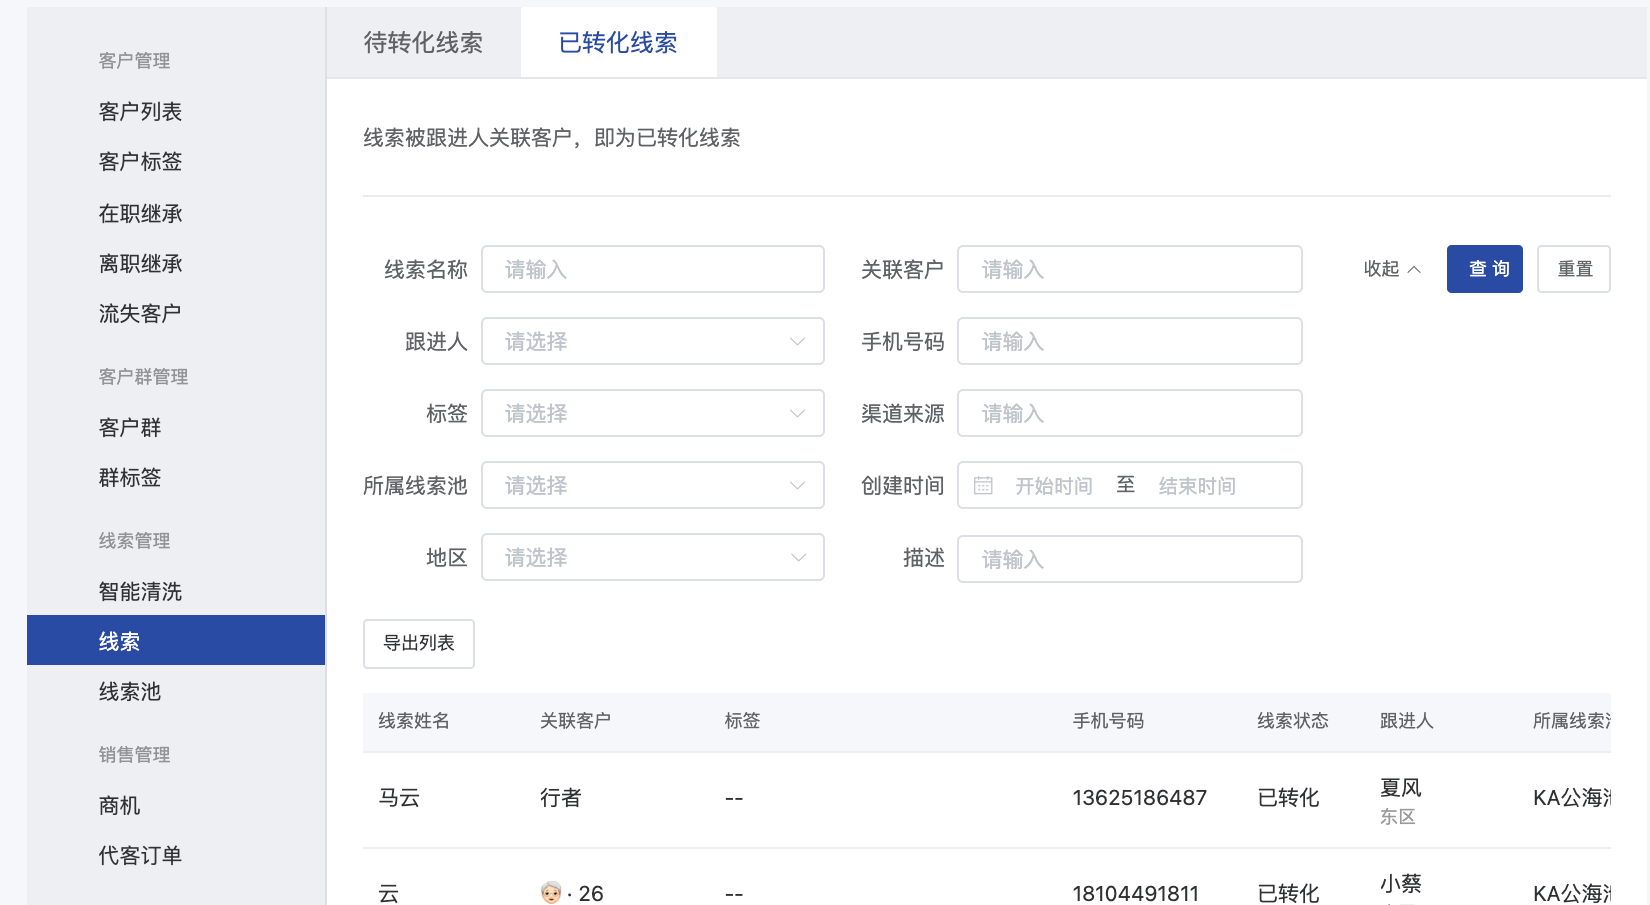Click the 手机号码 column header

tap(1108, 721)
